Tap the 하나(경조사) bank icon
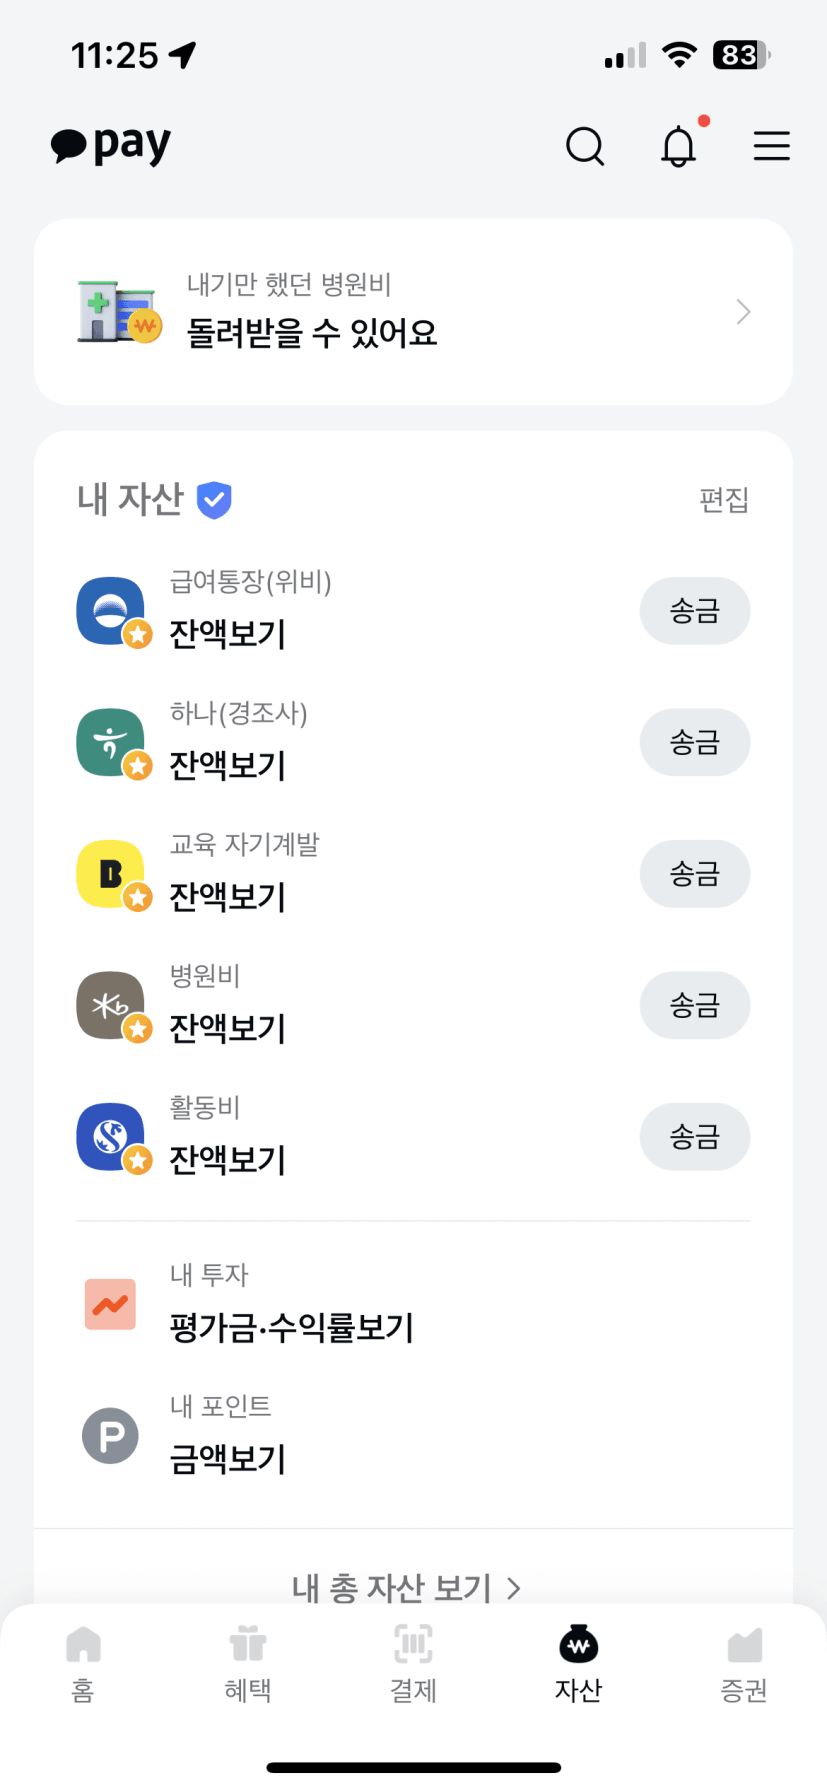The height and width of the screenshot is (1790, 827). 111,743
